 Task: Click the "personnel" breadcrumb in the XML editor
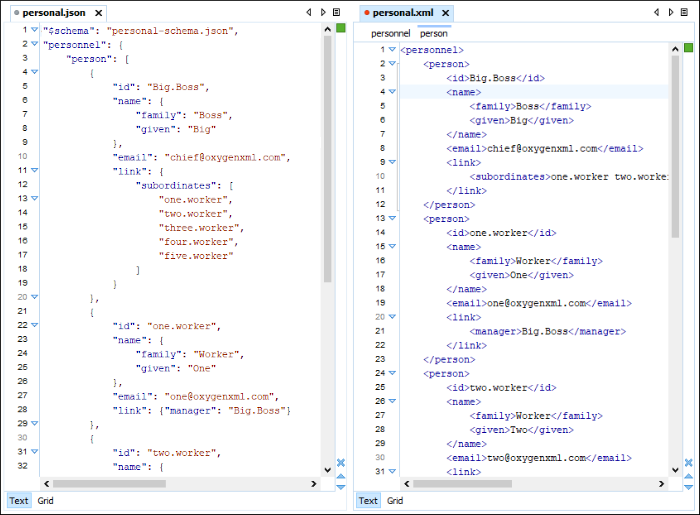390,33
